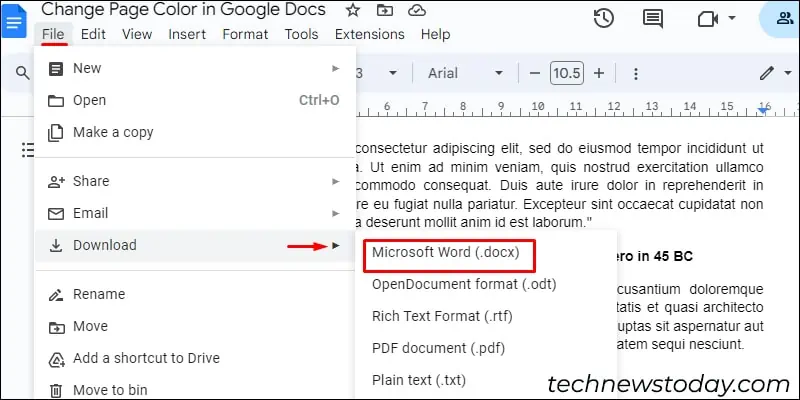Click the document title text

coord(184,10)
